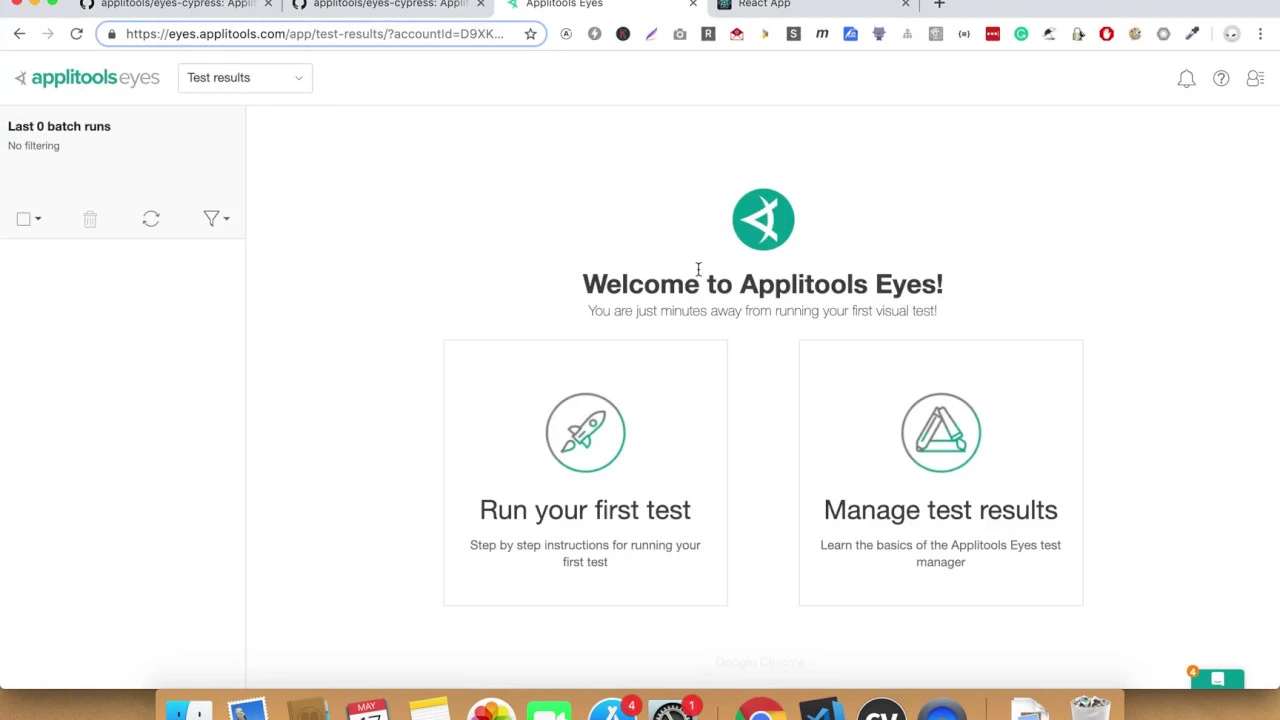The height and width of the screenshot is (720, 1280).
Task: Click the Grammarly extension icon
Action: coord(1021,34)
